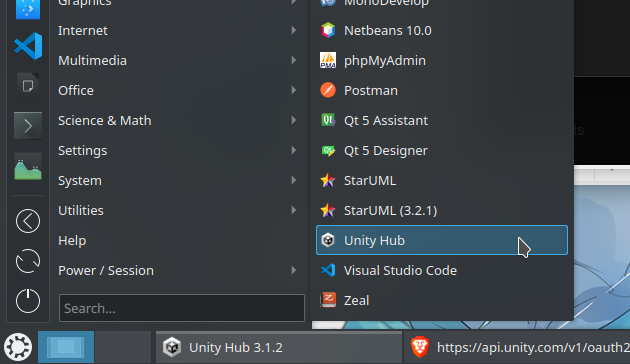Launch terminal icon in favorites sidebar
630x364 pixels.
pyautogui.click(x=28, y=126)
